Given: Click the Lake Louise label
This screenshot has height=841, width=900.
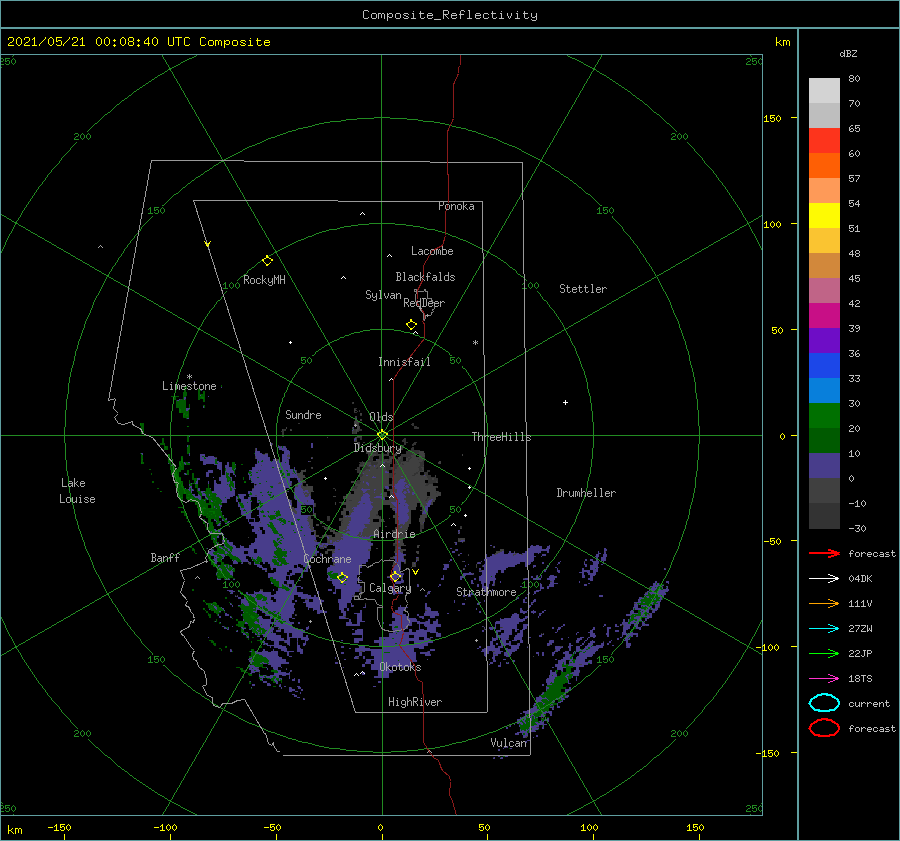Looking at the screenshot, I should (77, 491).
